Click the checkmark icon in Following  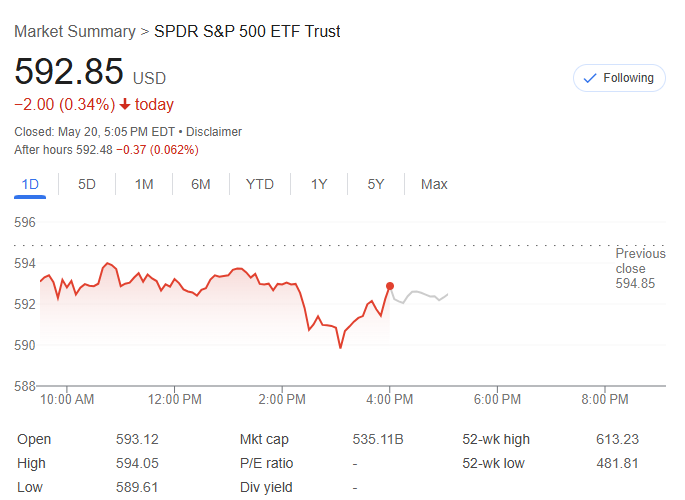tap(590, 78)
